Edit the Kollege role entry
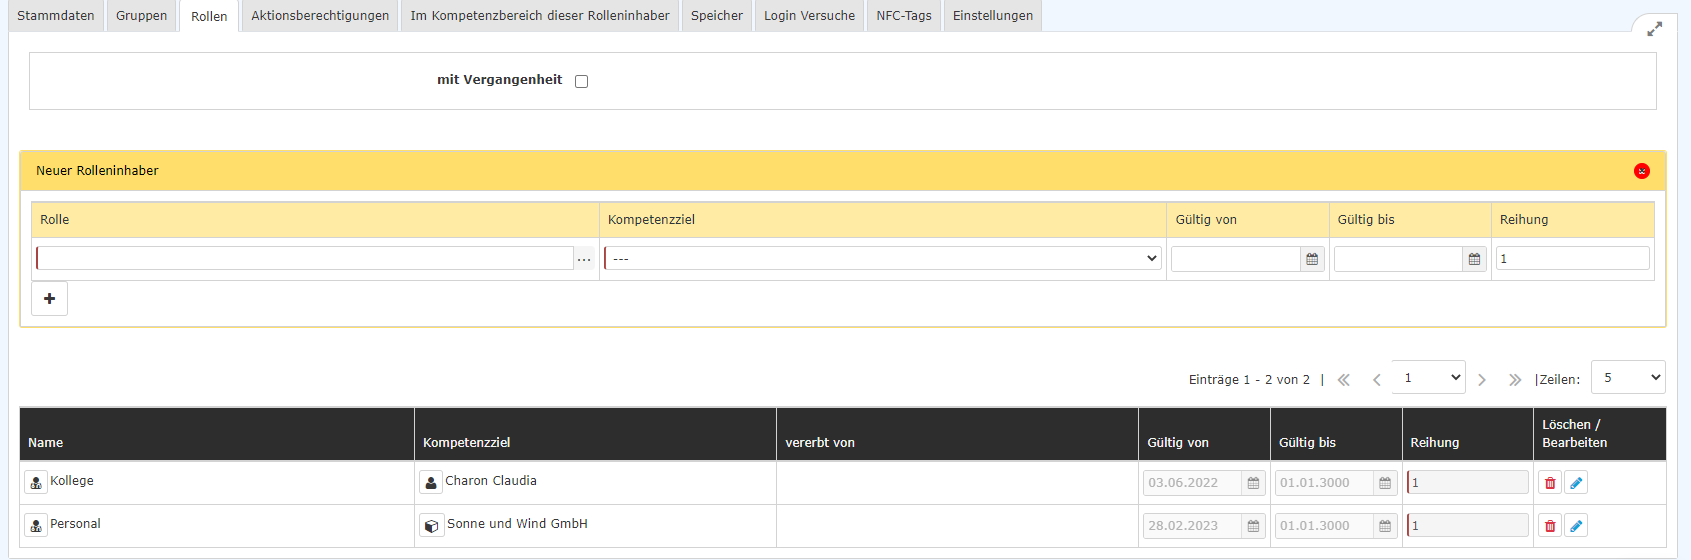 pyautogui.click(x=1576, y=482)
